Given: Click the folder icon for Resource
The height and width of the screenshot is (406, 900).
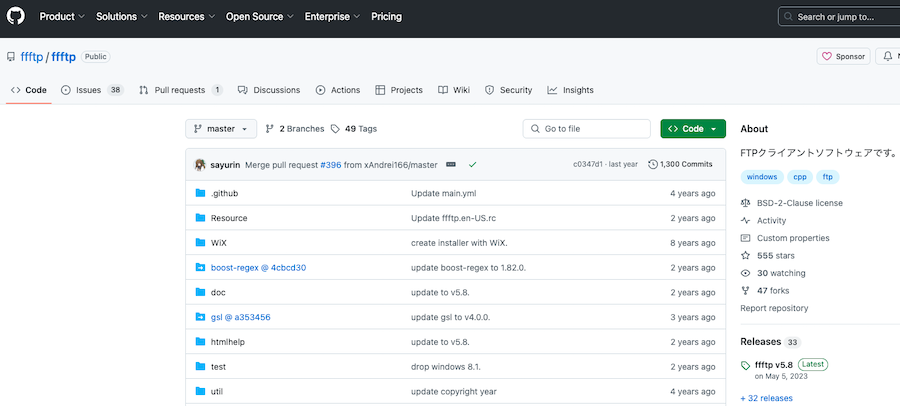Looking at the screenshot, I should click(x=200, y=218).
